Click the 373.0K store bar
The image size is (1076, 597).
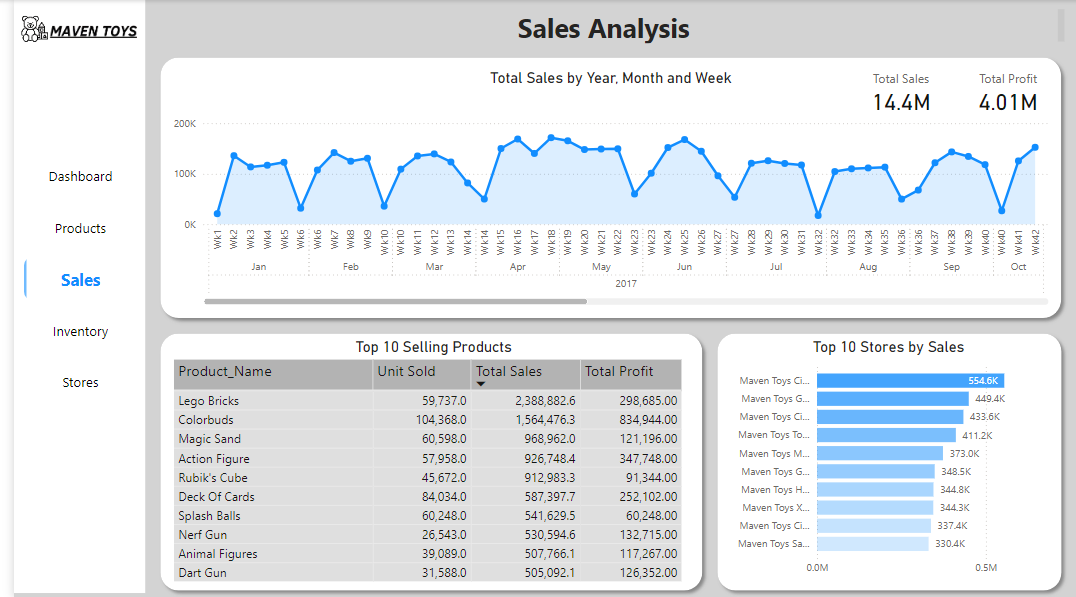(880, 453)
